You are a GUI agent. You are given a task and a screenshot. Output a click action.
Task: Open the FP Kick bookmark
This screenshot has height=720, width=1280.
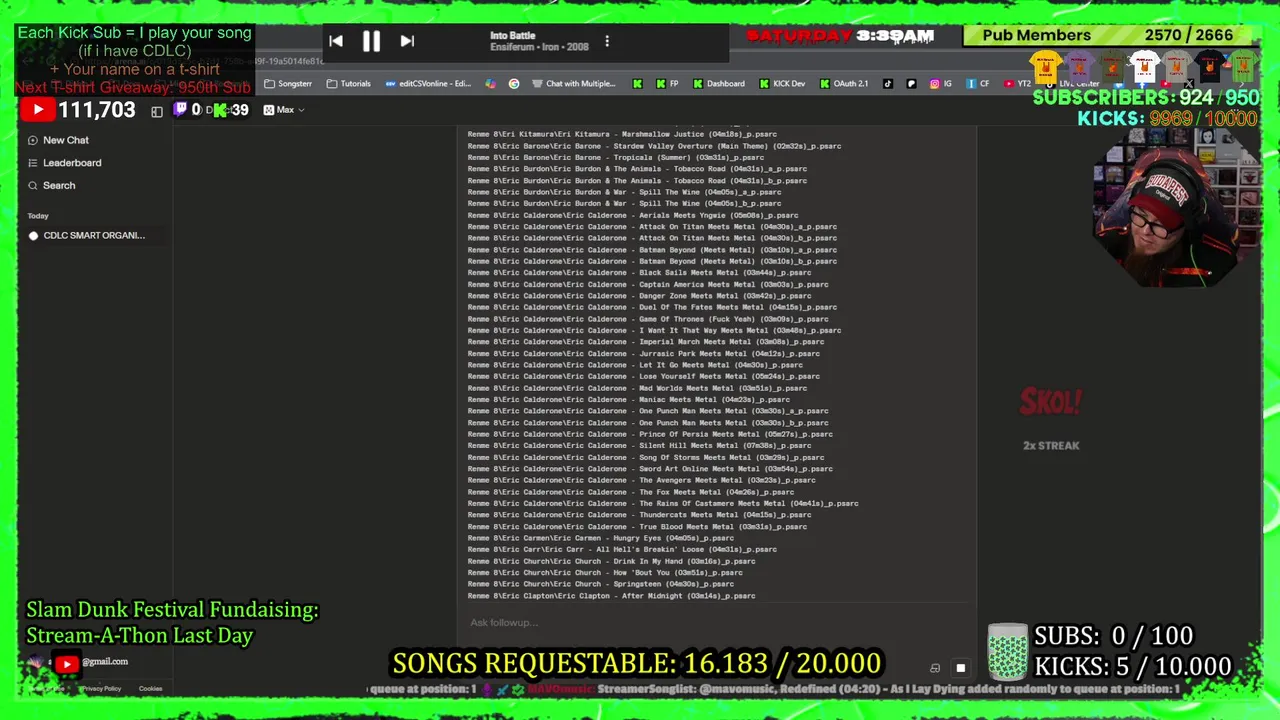click(x=667, y=84)
